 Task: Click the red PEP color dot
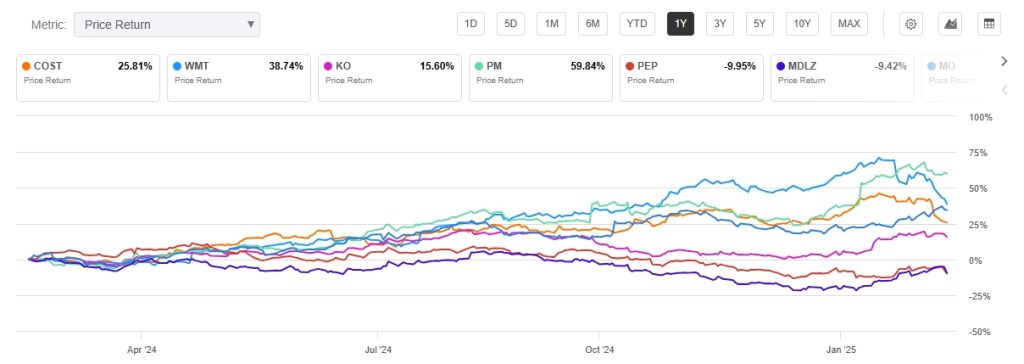pos(630,66)
